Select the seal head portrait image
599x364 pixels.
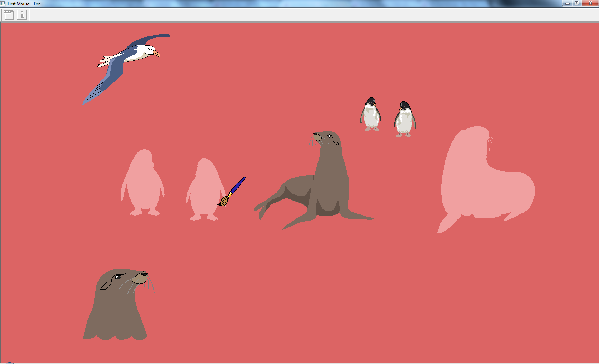[118, 304]
